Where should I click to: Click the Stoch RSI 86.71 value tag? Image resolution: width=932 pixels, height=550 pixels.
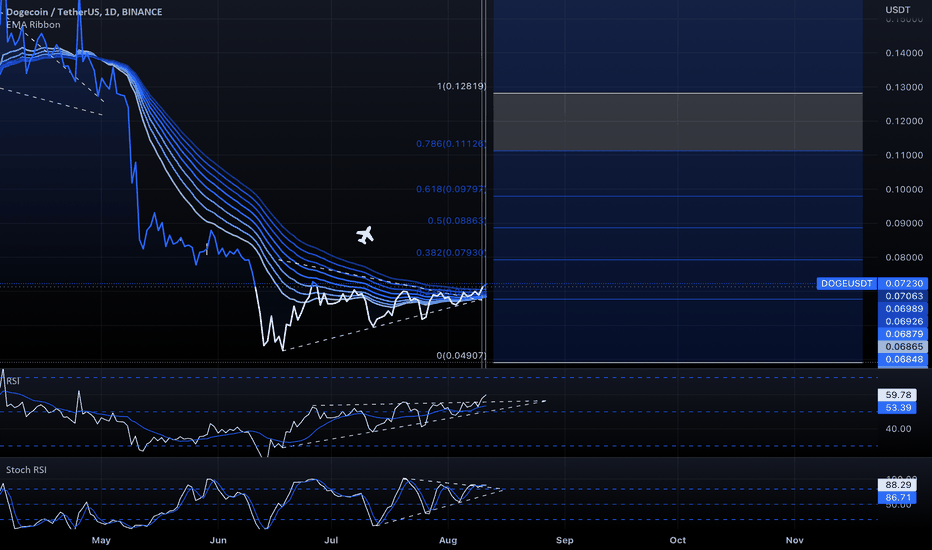pos(898,498)
